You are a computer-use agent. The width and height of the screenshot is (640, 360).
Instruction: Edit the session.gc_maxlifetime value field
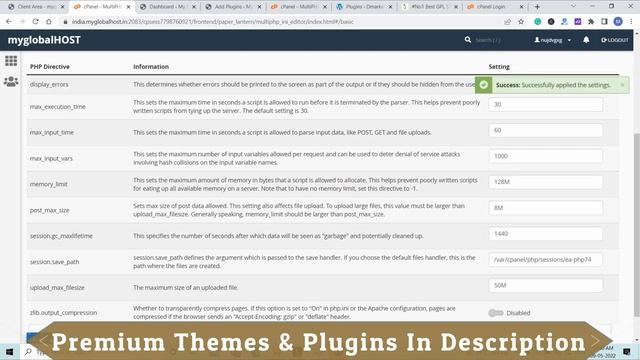(x=546, y=233)
